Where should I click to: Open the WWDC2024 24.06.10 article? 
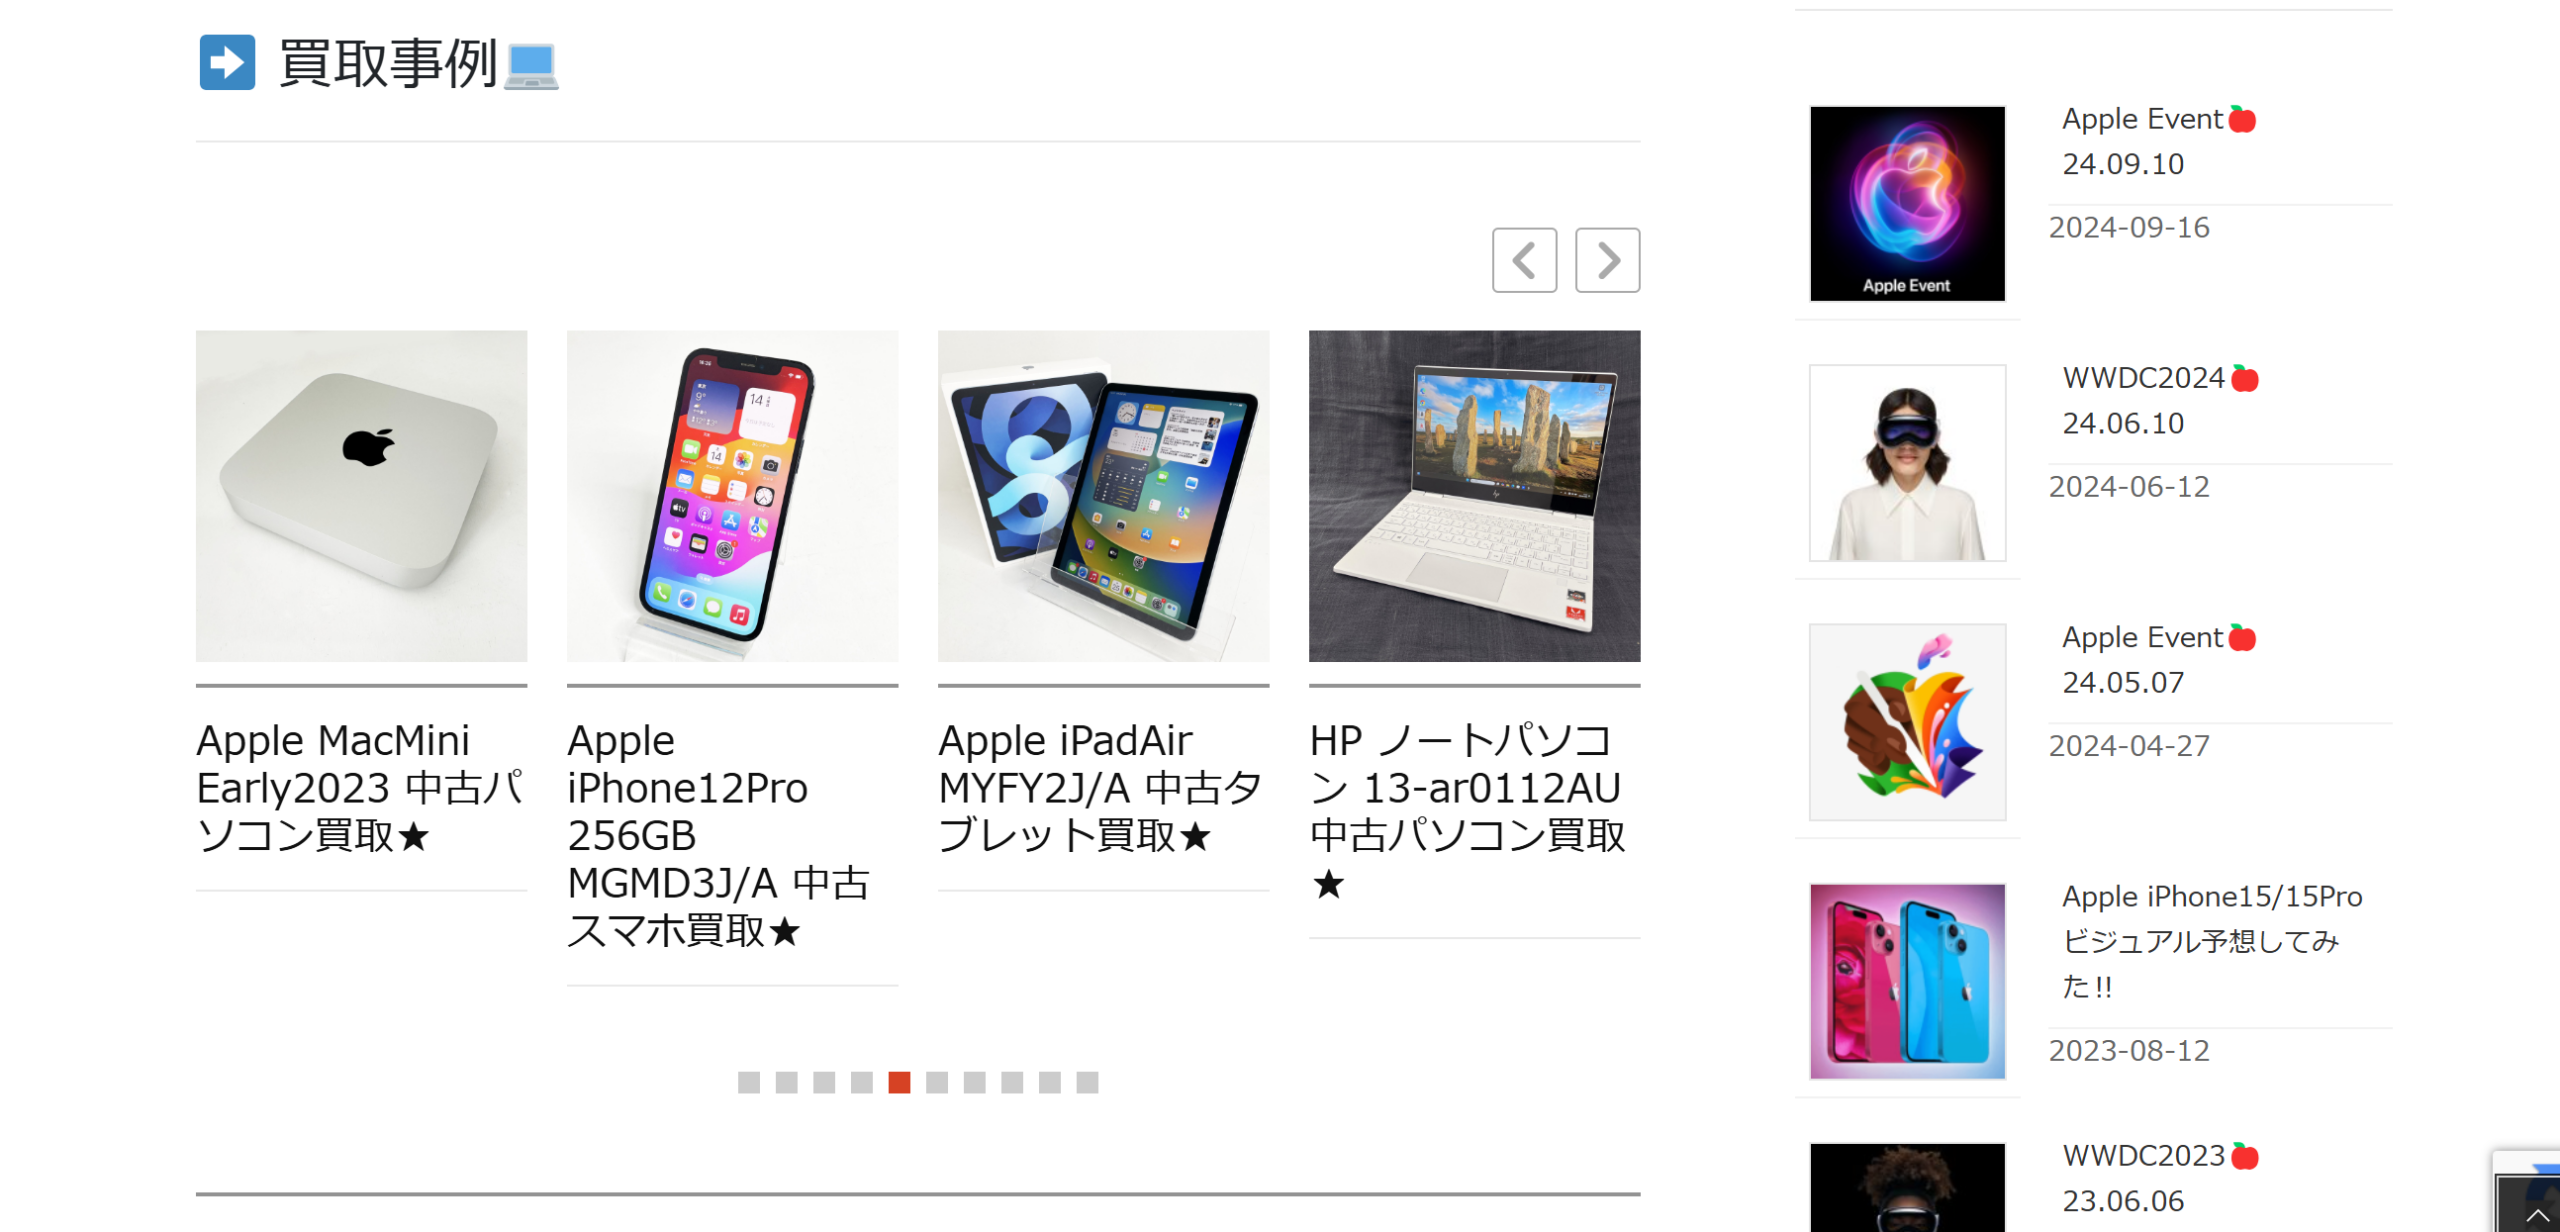[2160, 400]
